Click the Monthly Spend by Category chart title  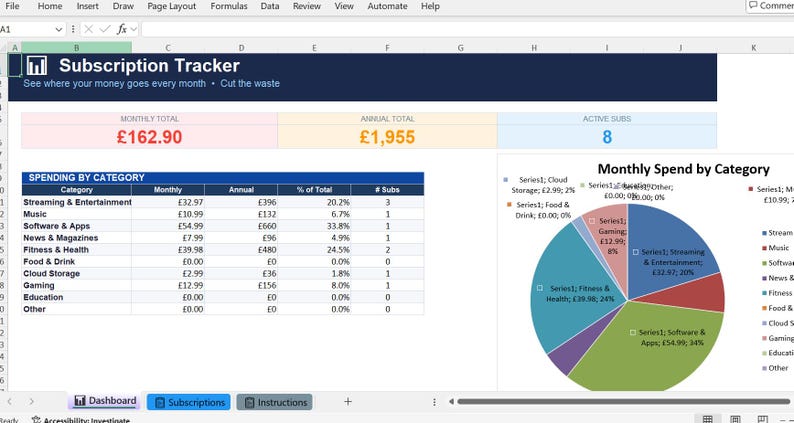coord(684,169)
